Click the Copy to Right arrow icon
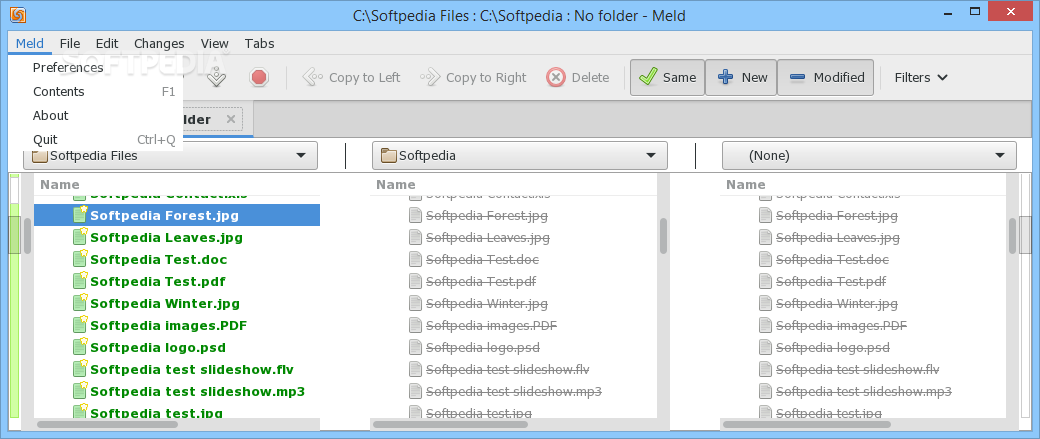1040x439 pixels. 430,78
